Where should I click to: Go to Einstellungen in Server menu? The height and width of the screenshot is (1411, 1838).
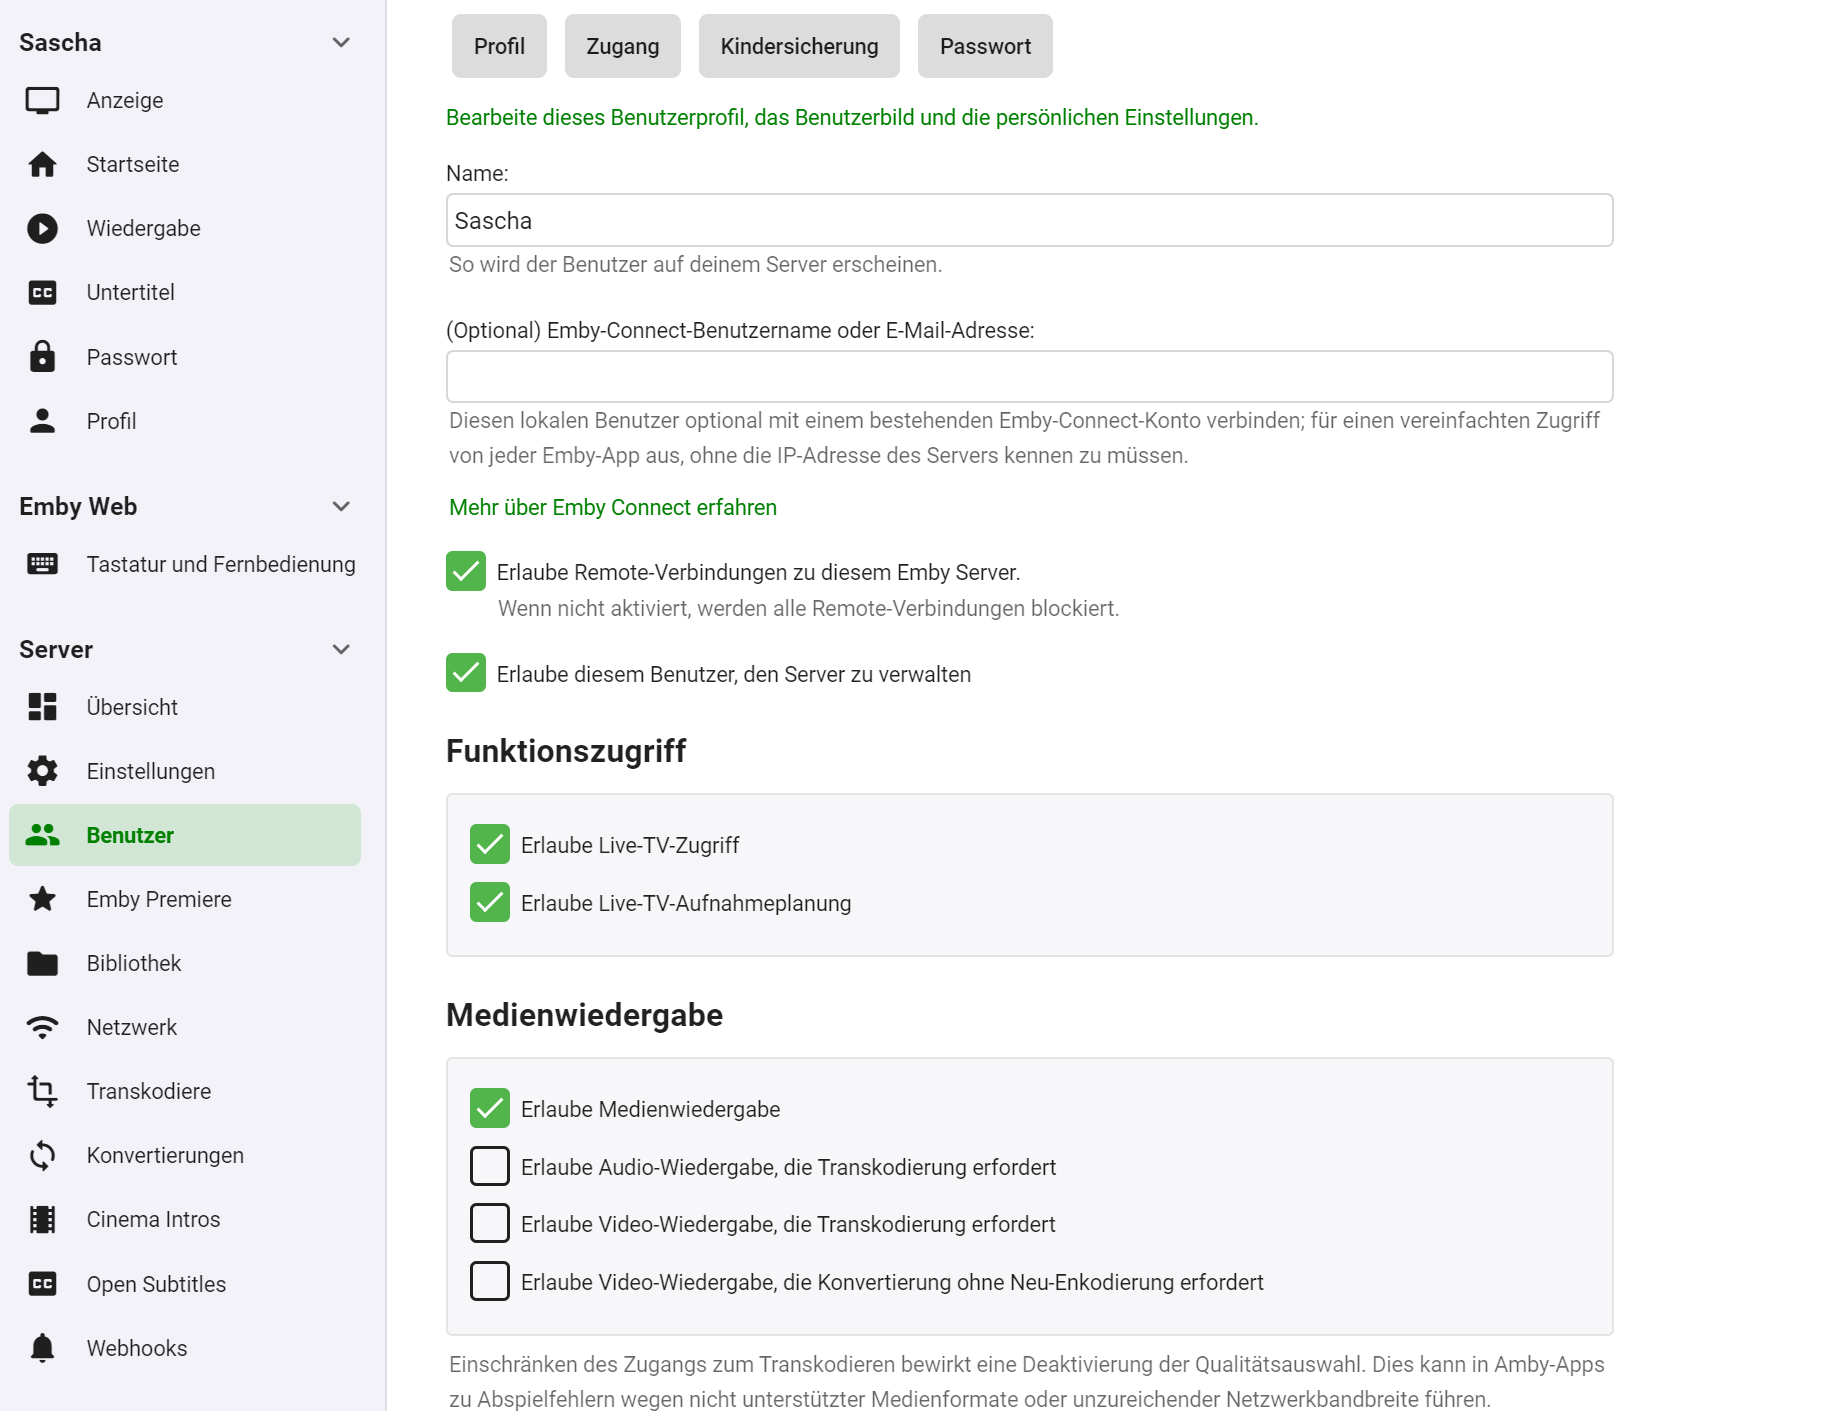pos(185,771)
